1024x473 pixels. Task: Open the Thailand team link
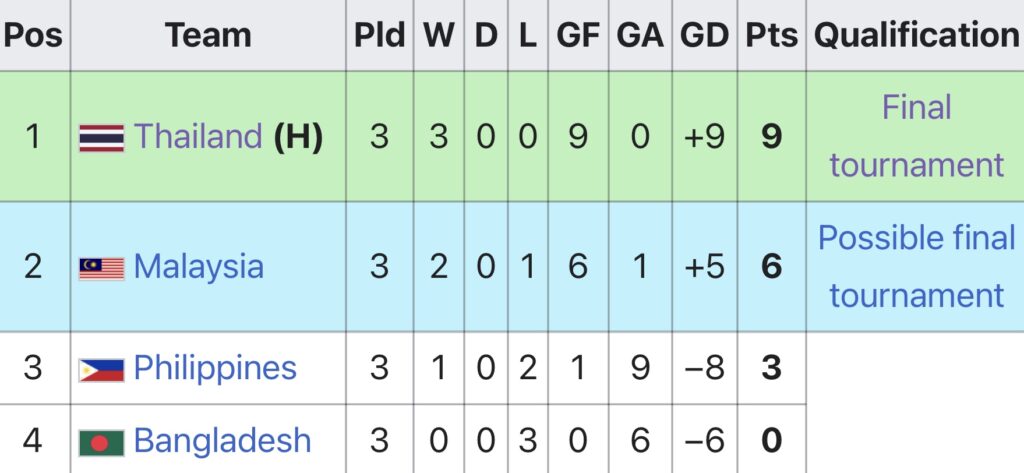point(197,136)
